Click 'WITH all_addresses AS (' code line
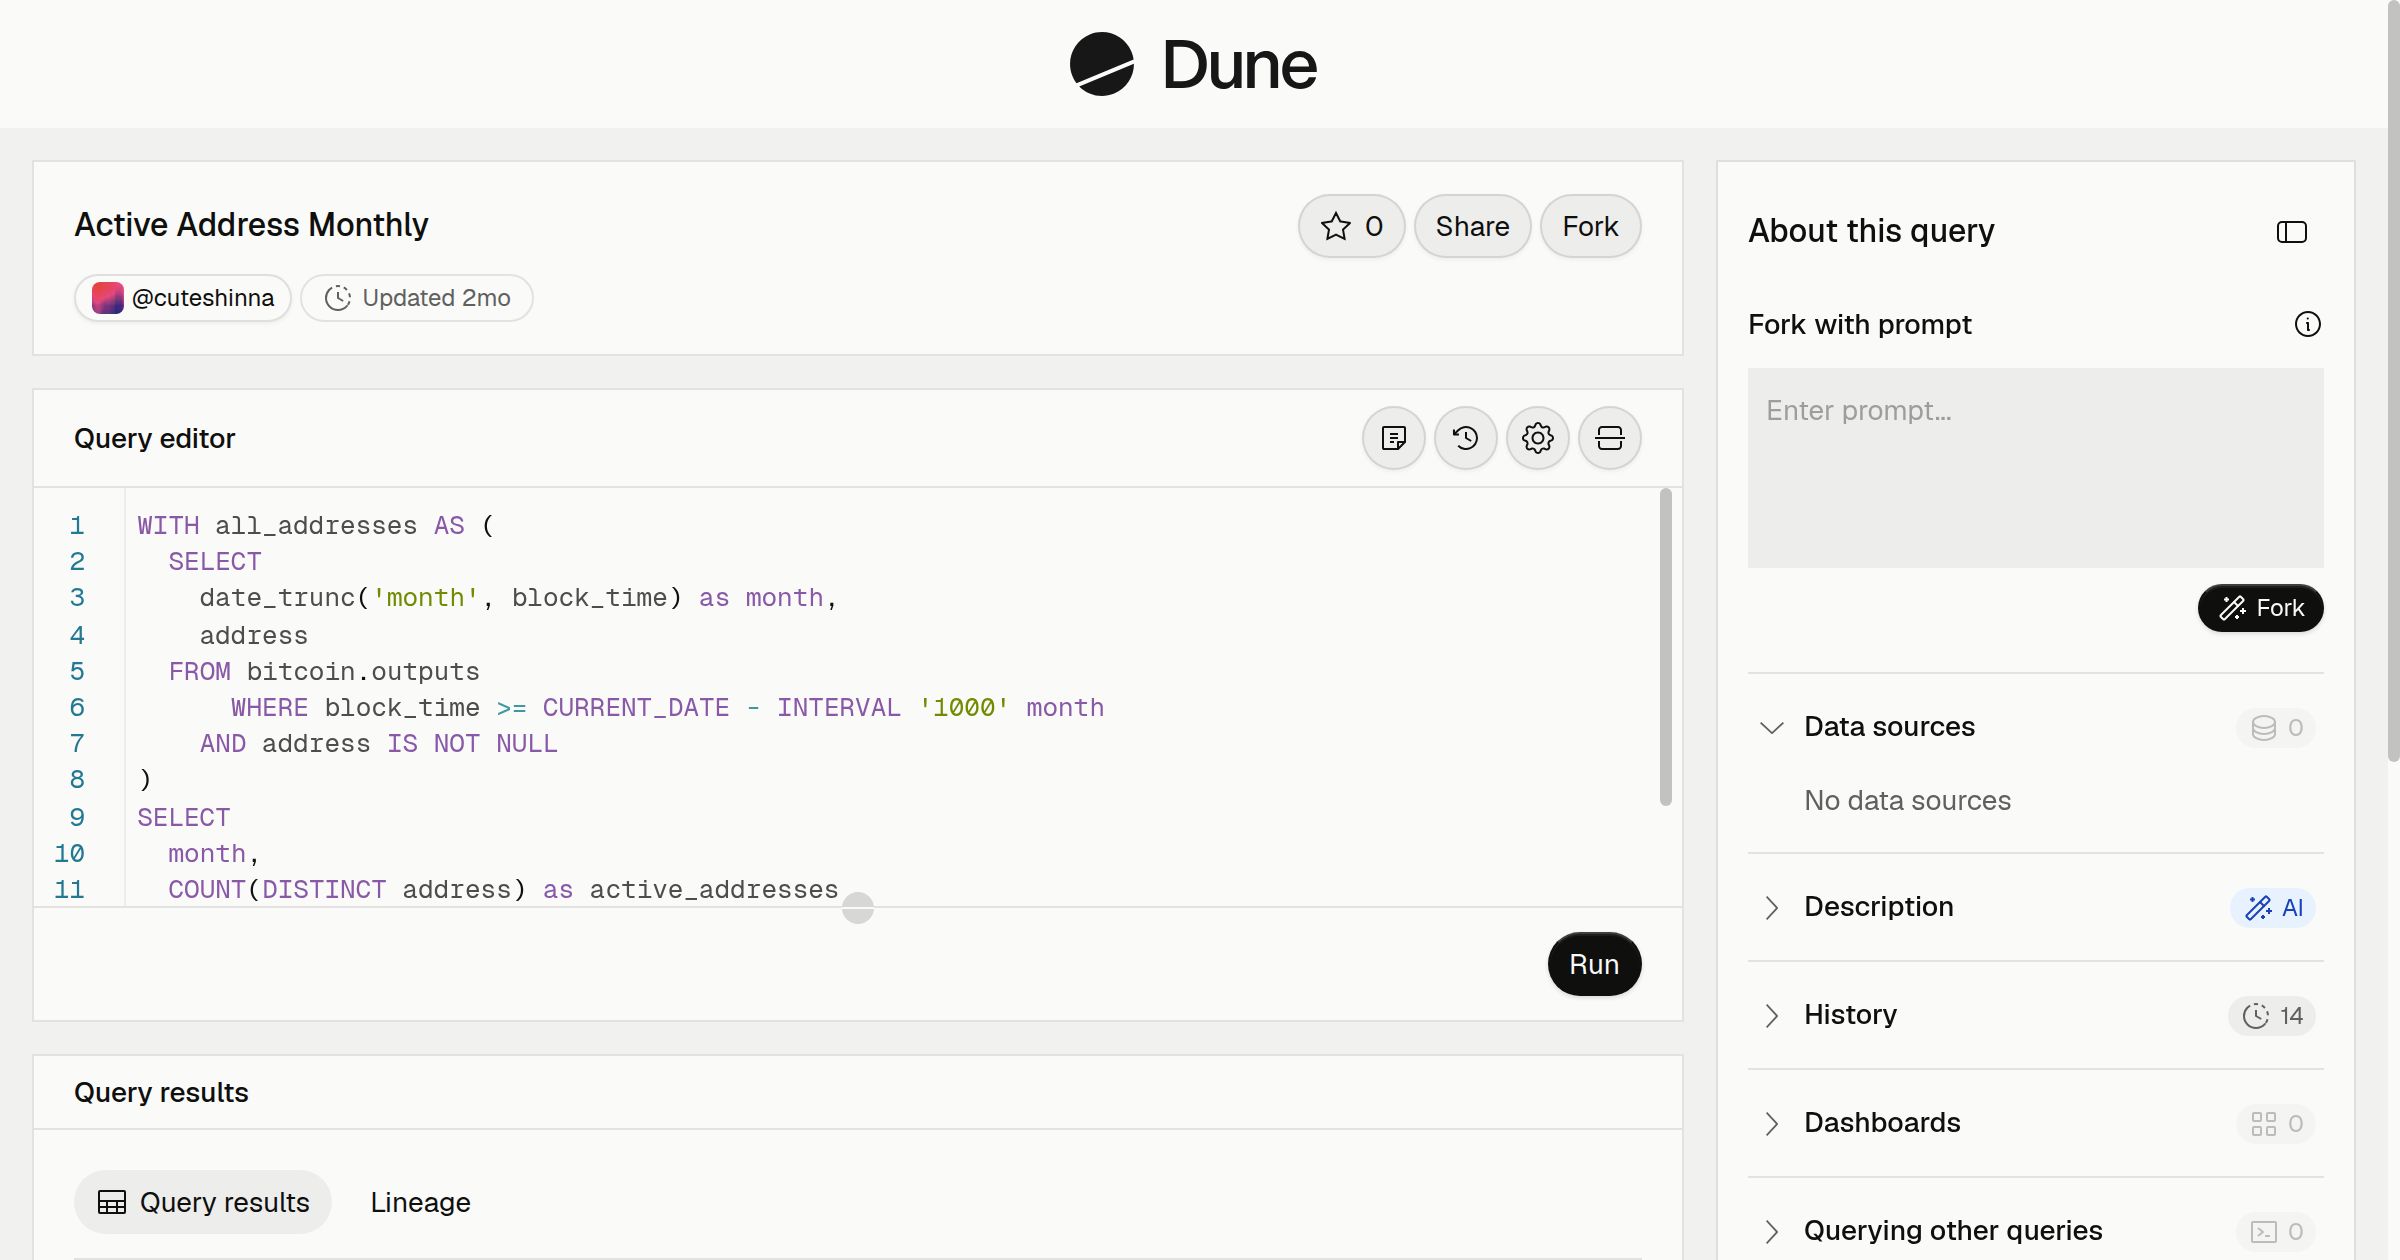The image size is (2400, 1260). tap(316, 525)
